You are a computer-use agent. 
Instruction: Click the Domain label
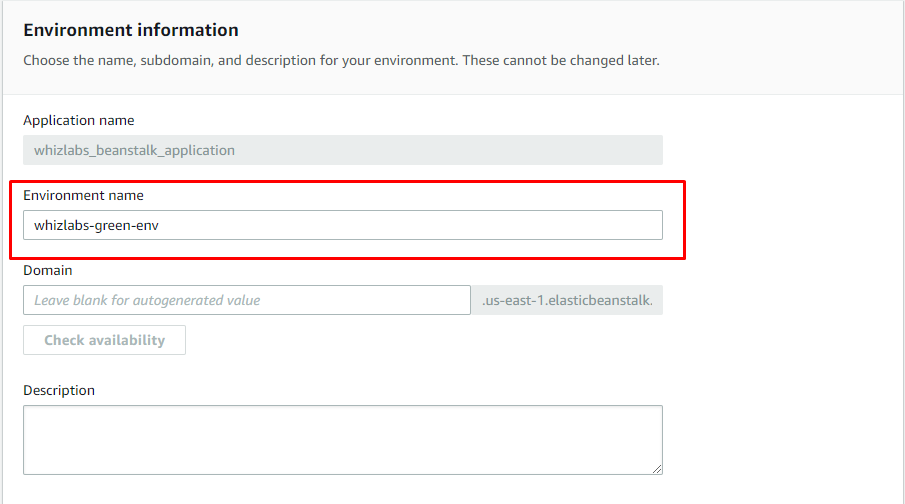point(47,270)
